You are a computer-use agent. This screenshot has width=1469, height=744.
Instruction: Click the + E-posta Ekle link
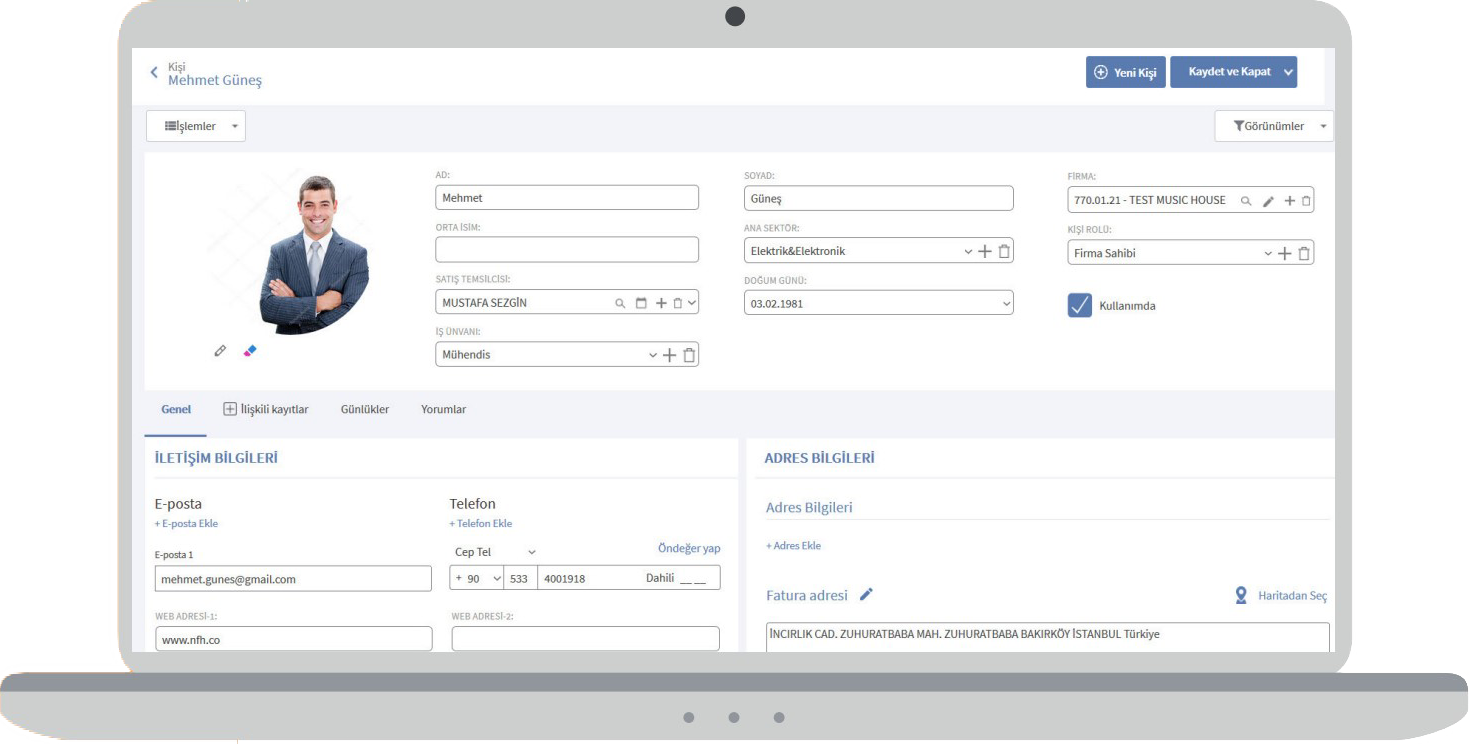click(186, 524)
